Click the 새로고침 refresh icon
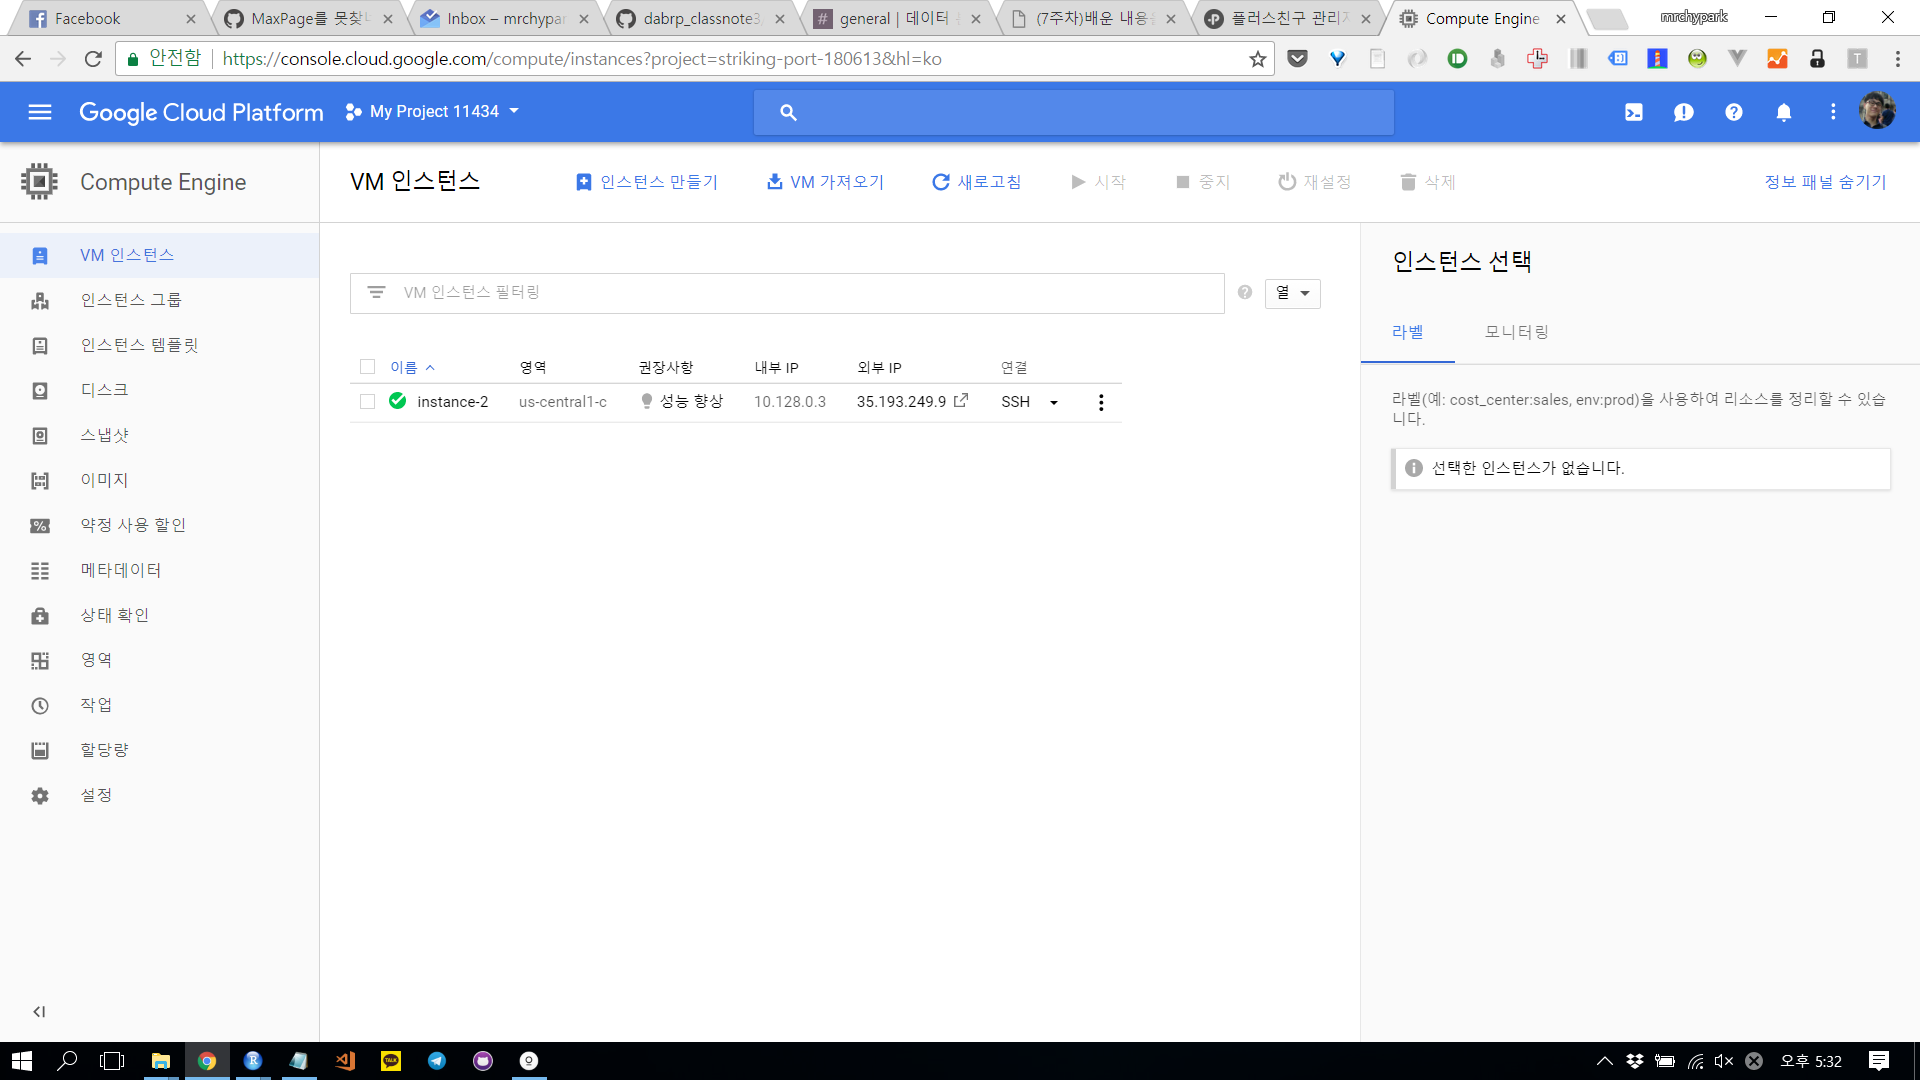1920x1080 pixels. [940, 182]
